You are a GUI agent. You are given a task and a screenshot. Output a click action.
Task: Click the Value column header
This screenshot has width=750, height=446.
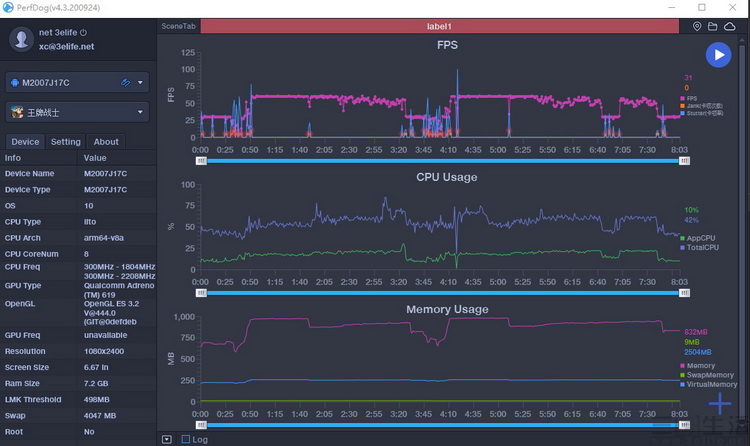(x=95, y=158)
